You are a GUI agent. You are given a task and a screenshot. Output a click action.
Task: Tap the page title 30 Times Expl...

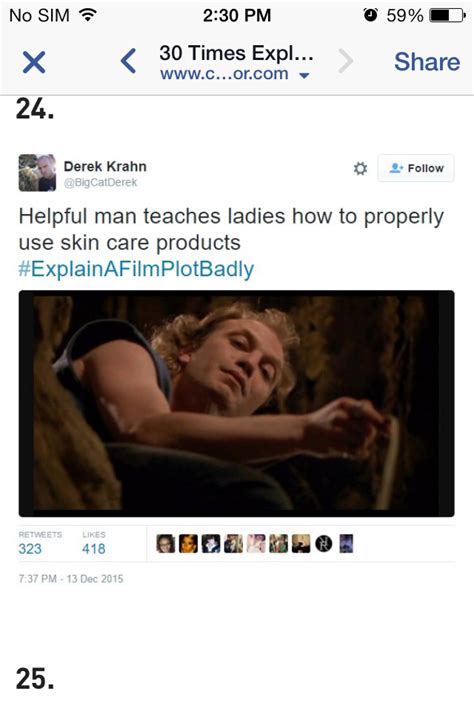click(x=236, y=53)
